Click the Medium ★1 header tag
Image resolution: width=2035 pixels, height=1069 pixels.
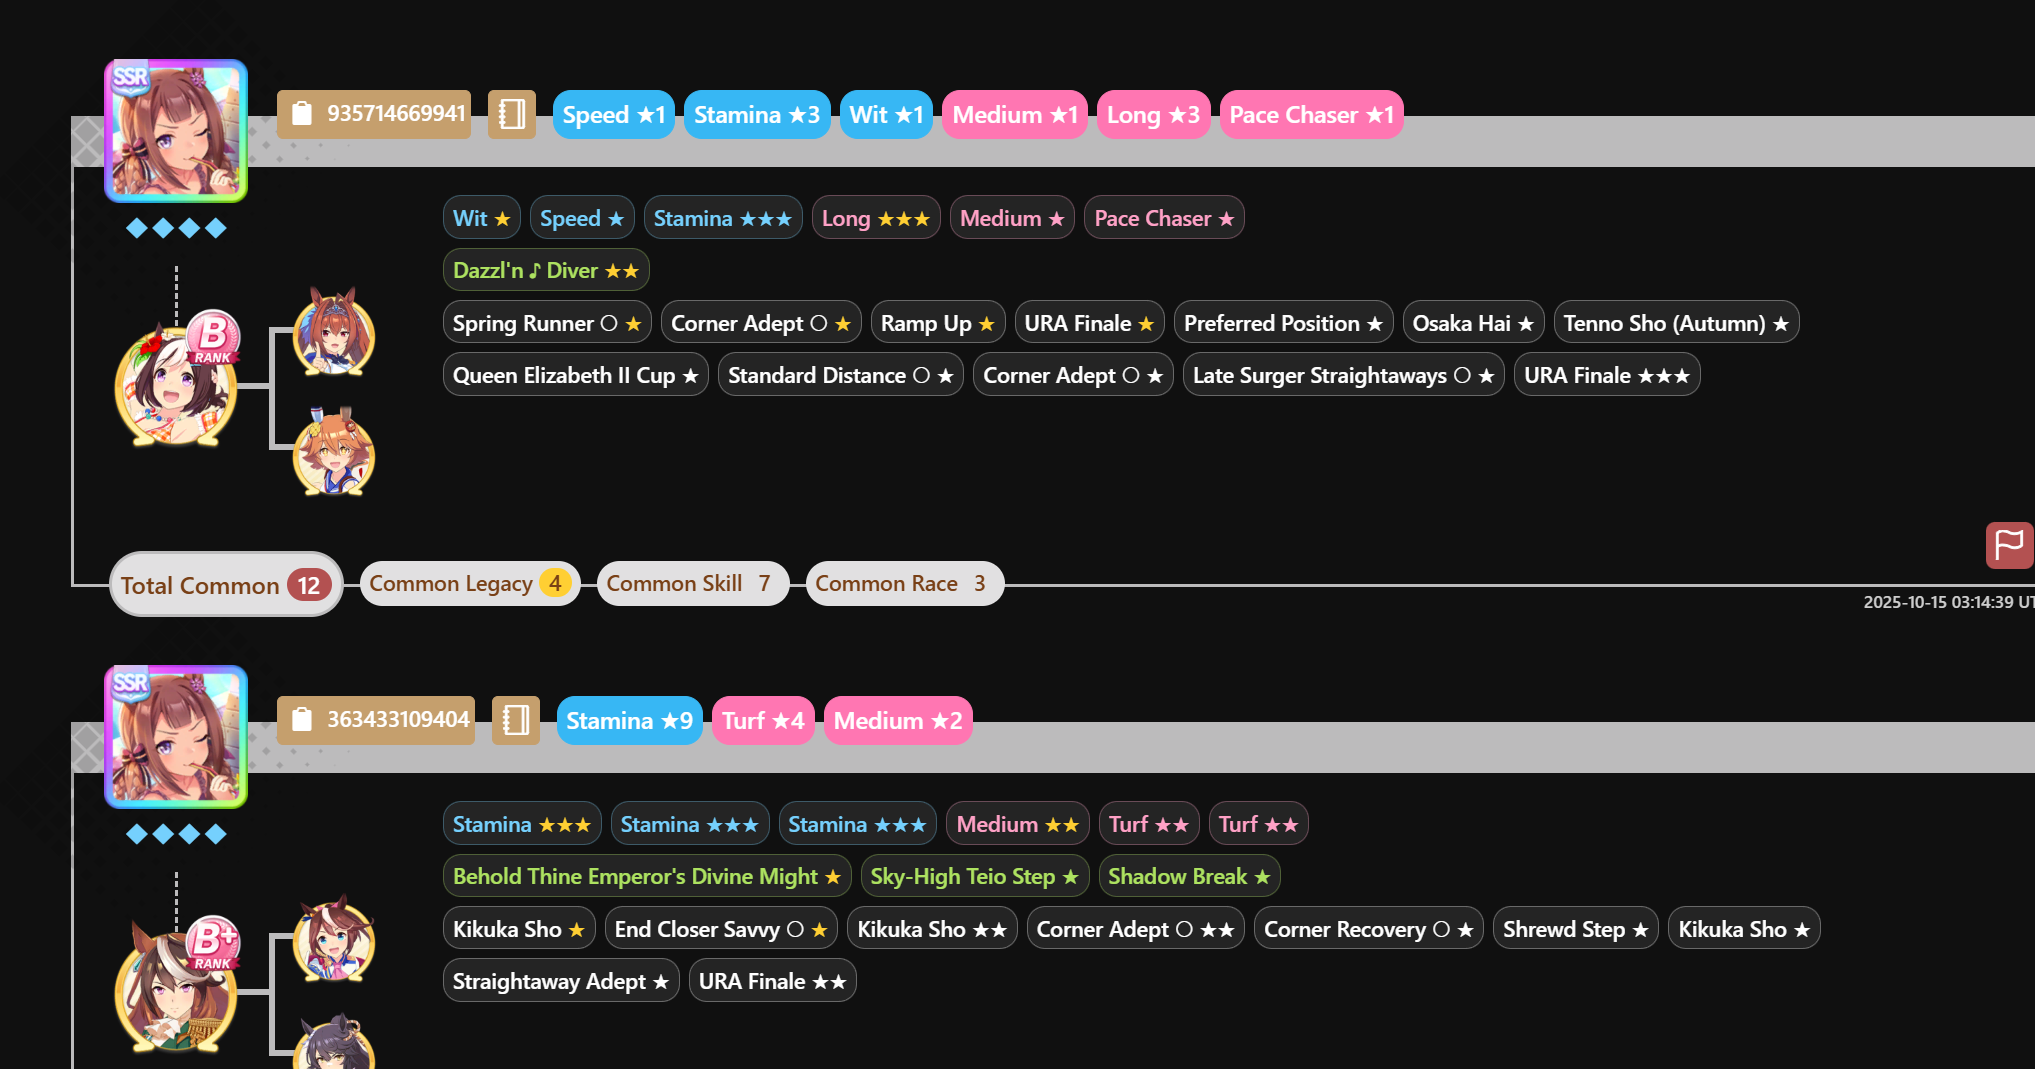(x=1015, y=115)
